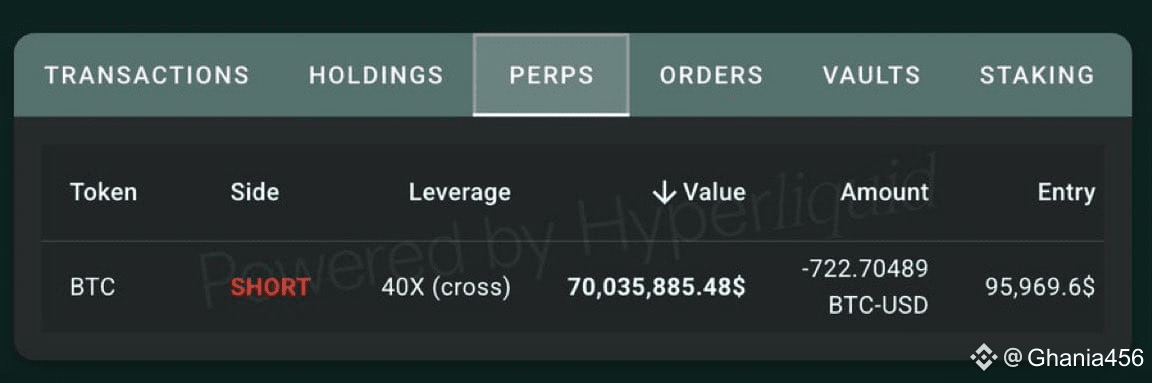Sort by Amount column header

point(885,193)
